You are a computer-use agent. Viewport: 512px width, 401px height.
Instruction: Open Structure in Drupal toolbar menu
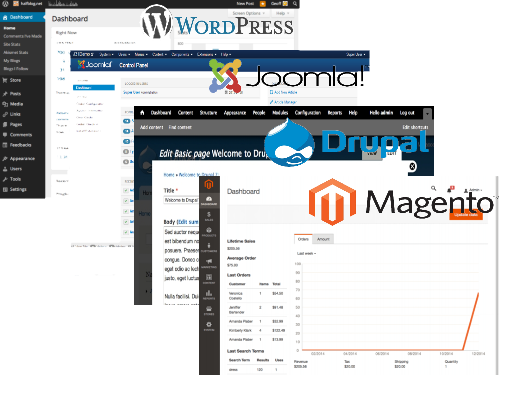tap(208, 113)
